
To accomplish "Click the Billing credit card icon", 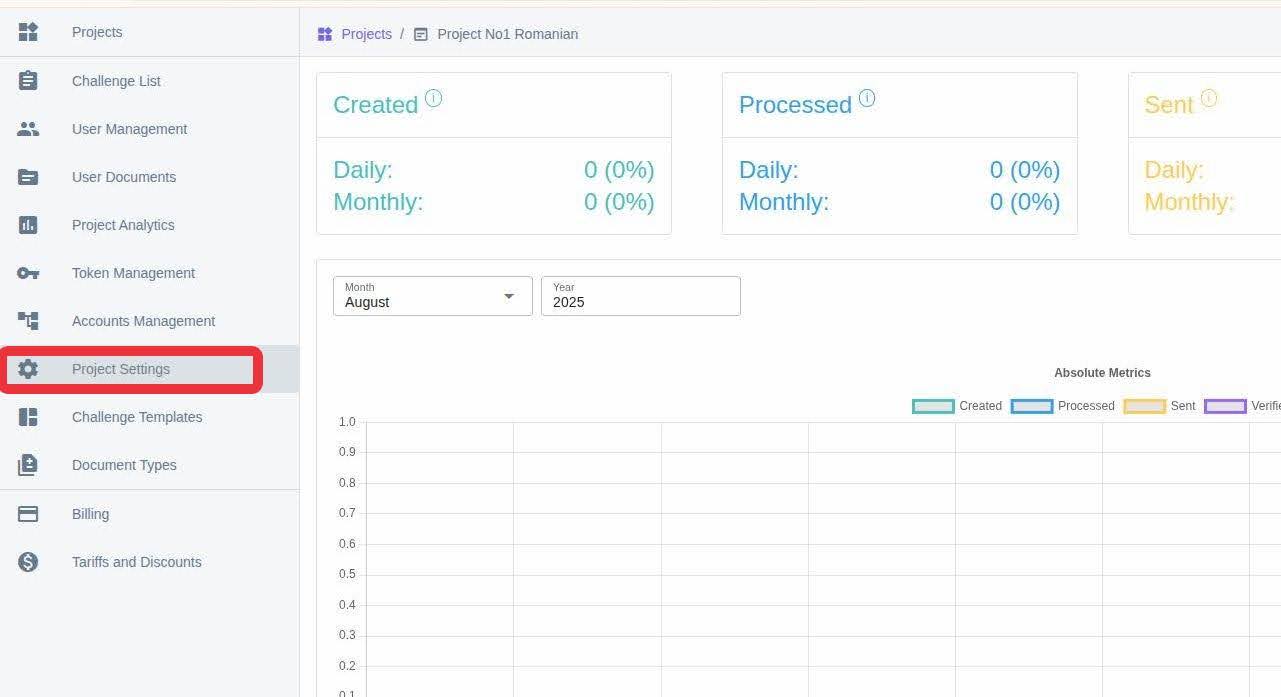I will click(28, 514).
